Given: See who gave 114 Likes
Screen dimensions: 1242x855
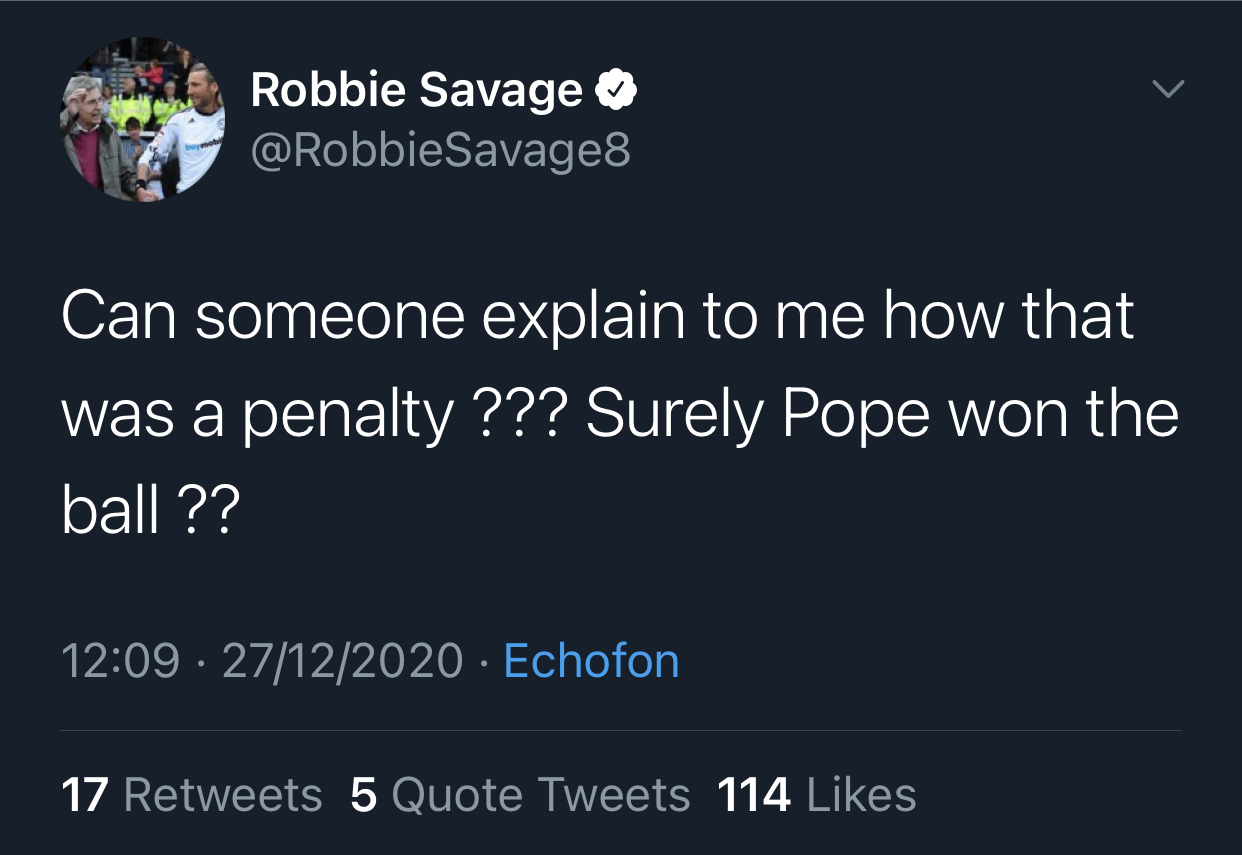Looking at the screenshot, I should click(x=816, y=795).
